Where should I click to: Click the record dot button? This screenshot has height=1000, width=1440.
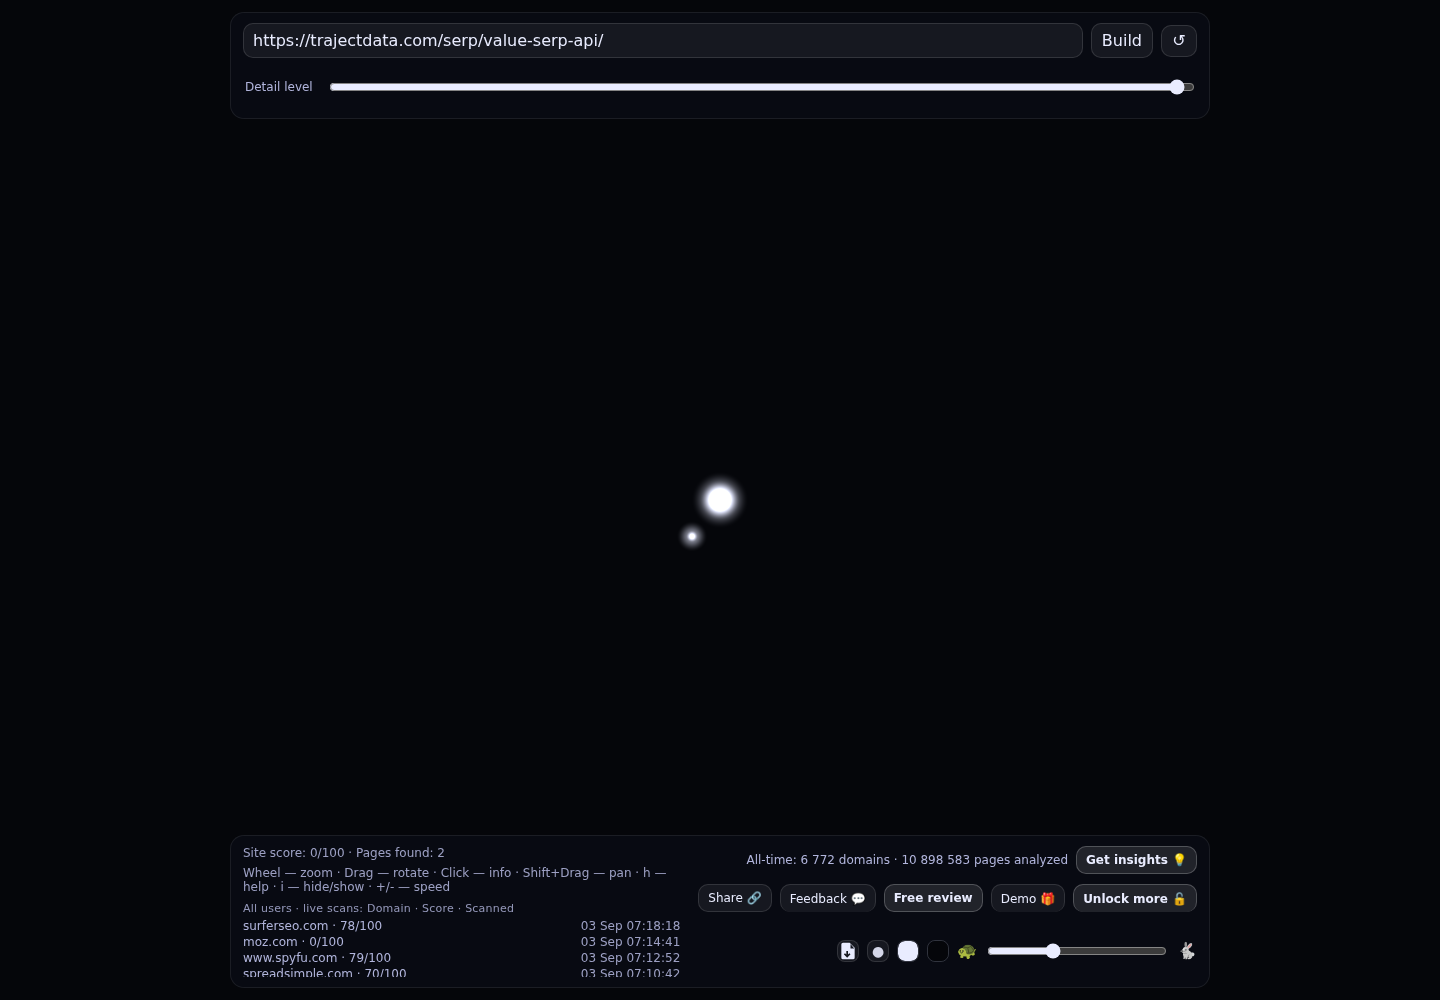pos(878,951)
